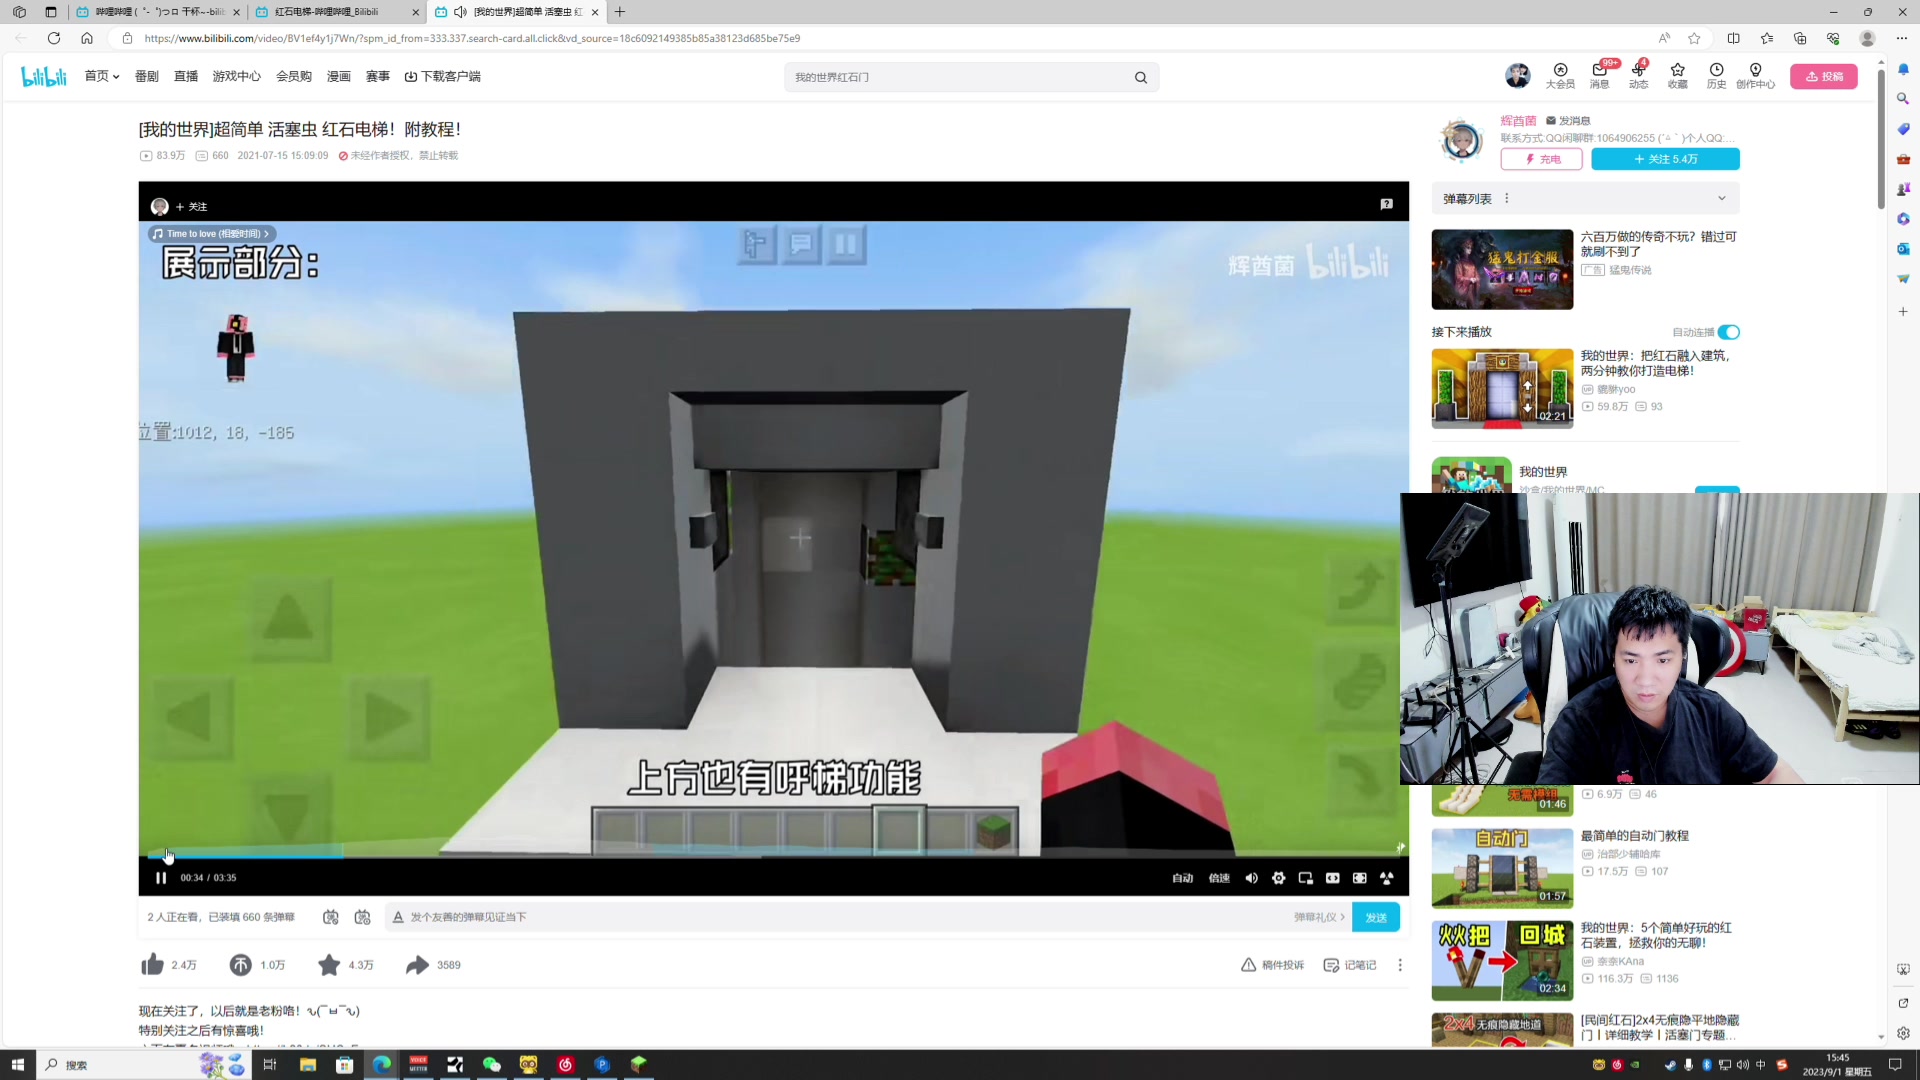Open 漫画 menu item
The image size is (1920, 1080).
339,76
